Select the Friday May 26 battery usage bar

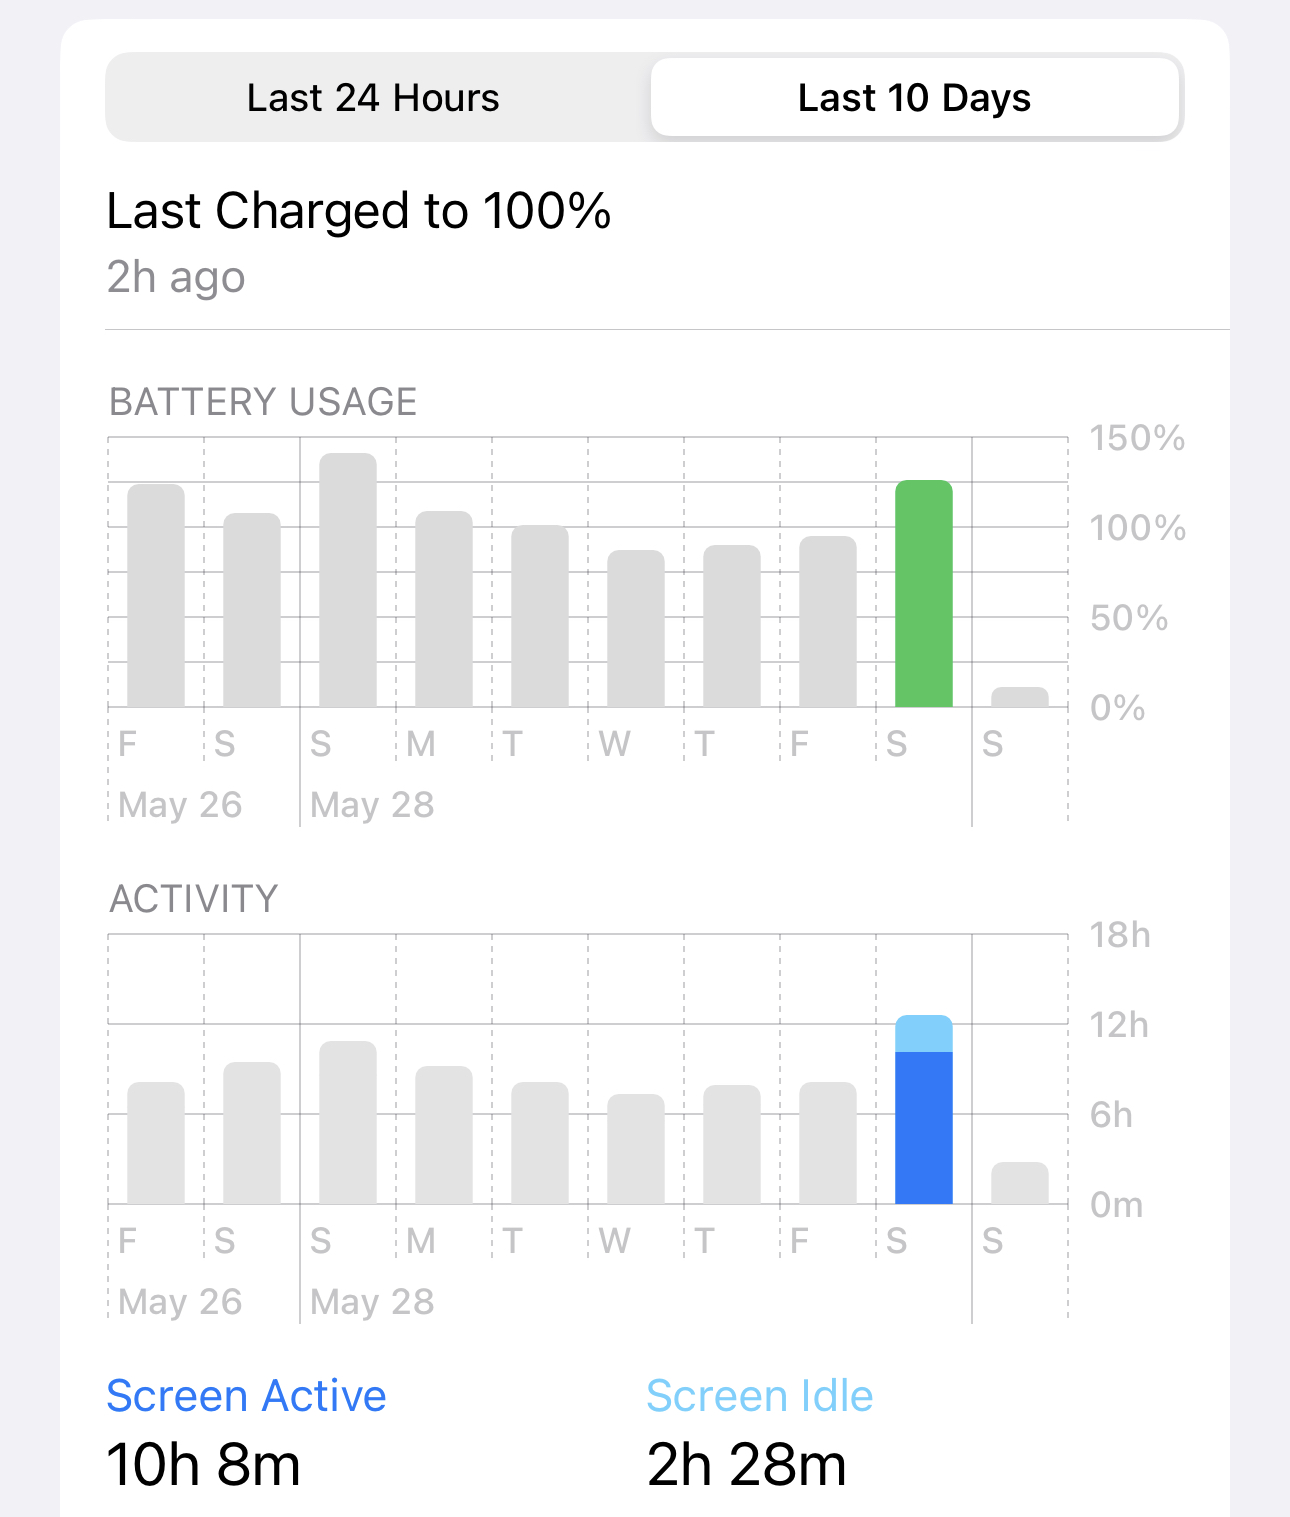(156, 596)
